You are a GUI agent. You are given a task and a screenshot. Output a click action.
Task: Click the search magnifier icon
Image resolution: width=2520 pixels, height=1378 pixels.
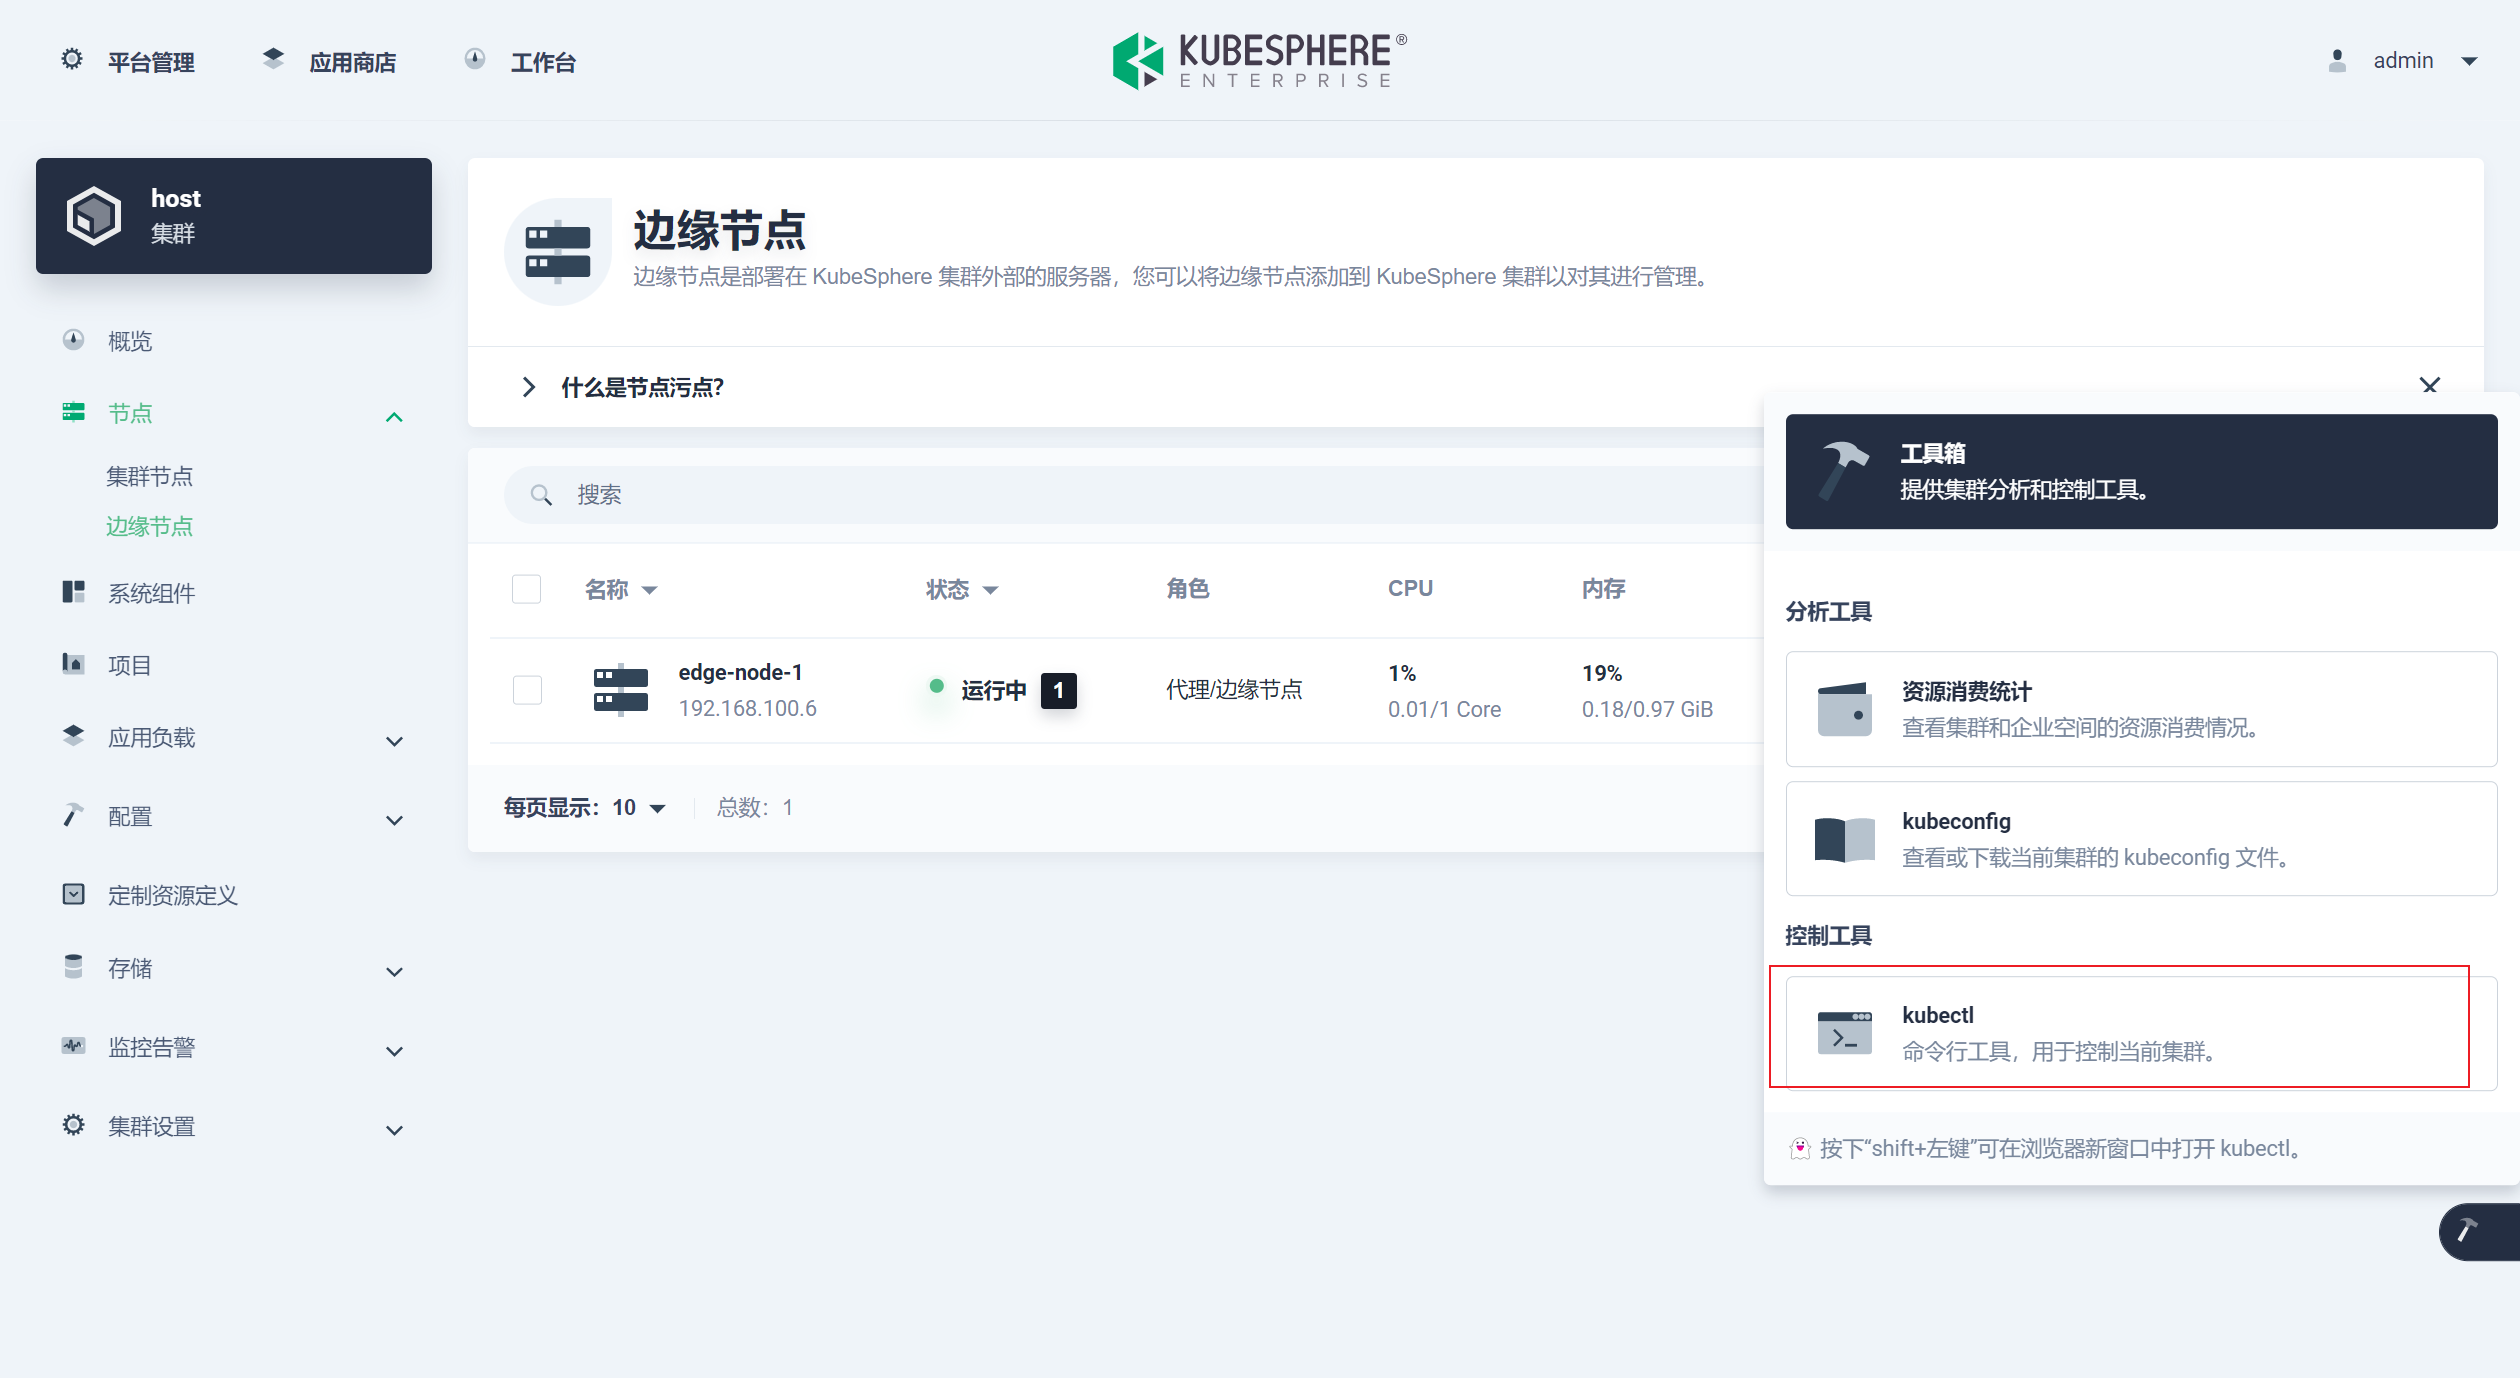point(541,495)
